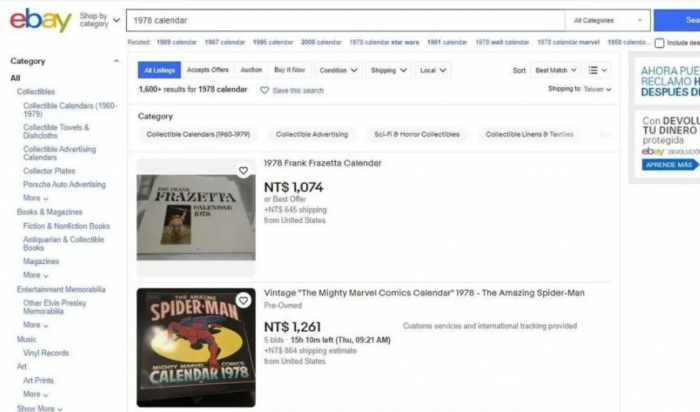Open Mighty Marvel Comics Calendar listing title
700x412 pixels.
coord(424,293)
